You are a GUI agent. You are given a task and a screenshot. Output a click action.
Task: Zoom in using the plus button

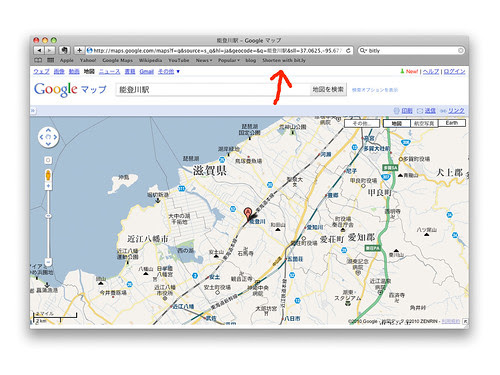(48, 186)
